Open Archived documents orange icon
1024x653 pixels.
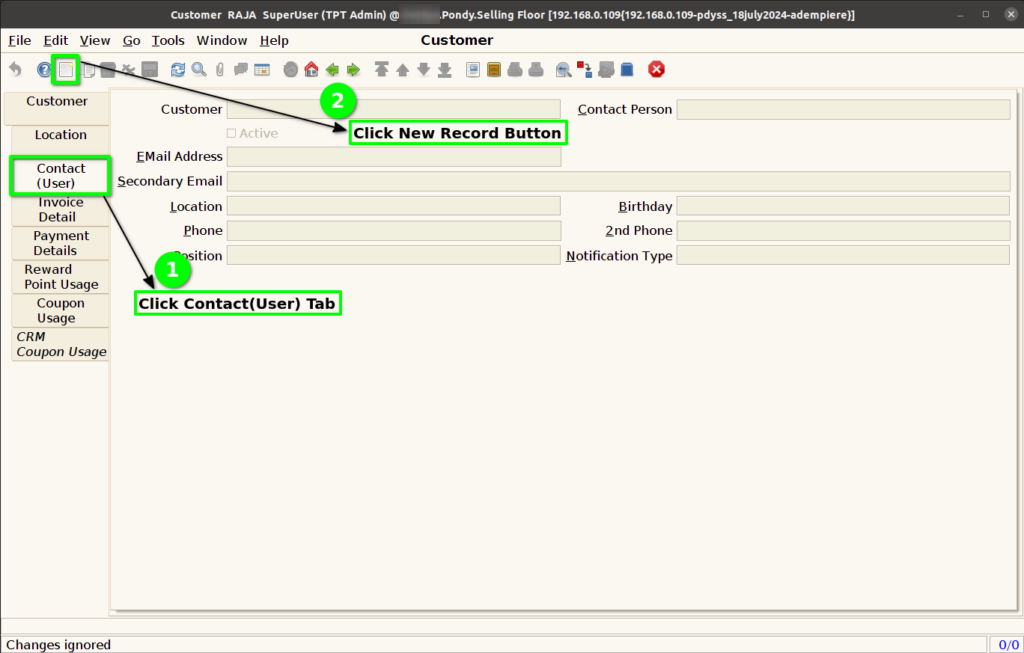pos(494,69)
